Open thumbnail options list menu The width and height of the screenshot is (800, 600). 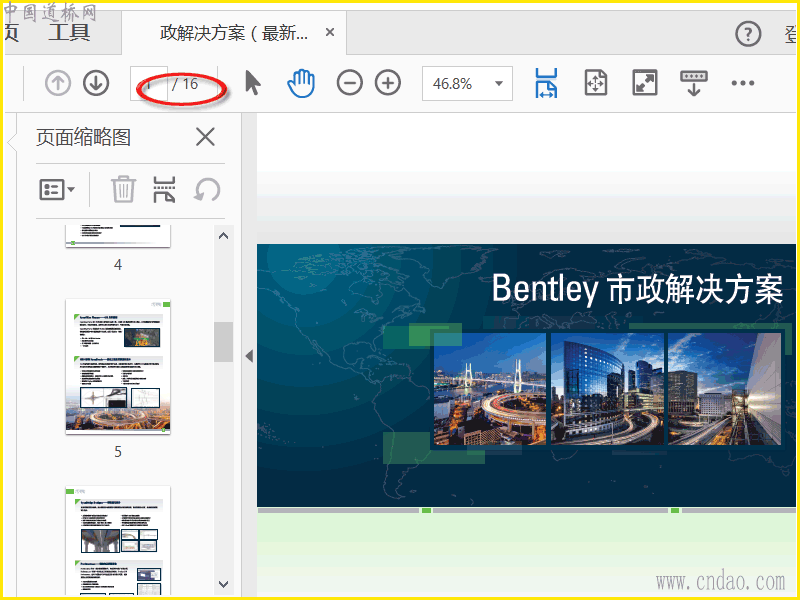[x=57, y=190]
